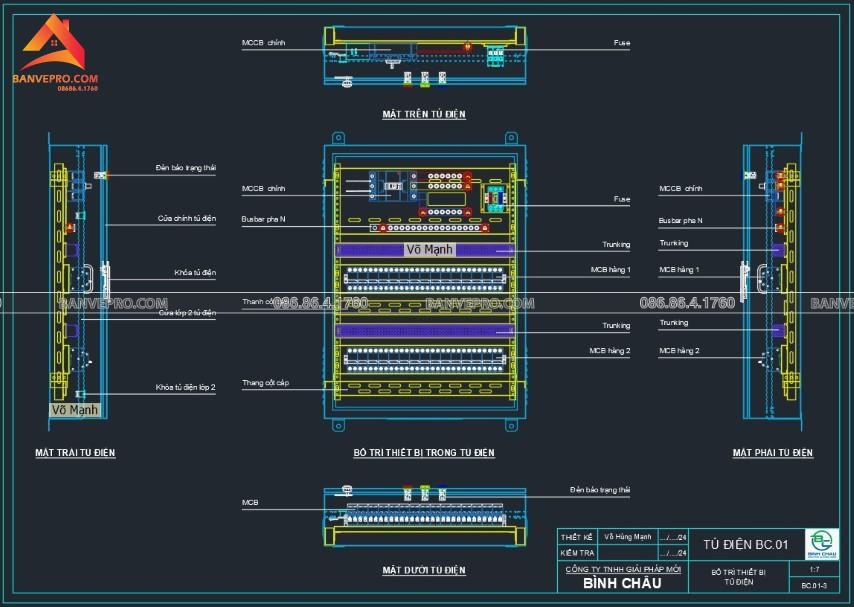
Task: Click the 'THIẾT KẾ' cell in title block
Action: pyautogui.click(x=577, y=537)
